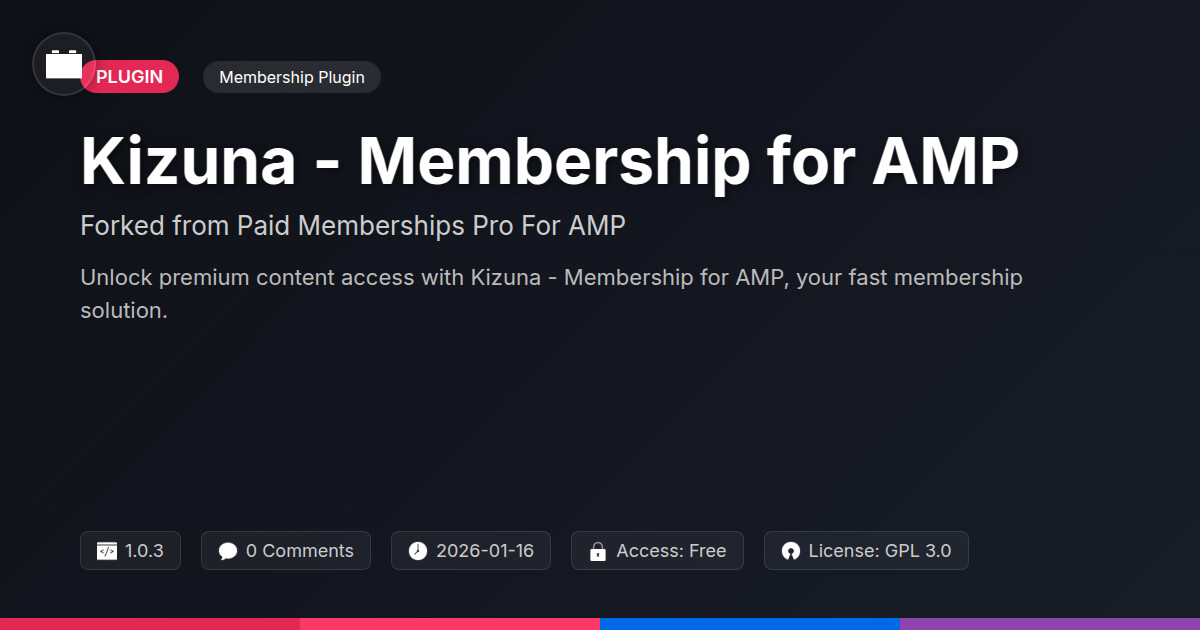Click the purple segment of the bottom bar
The width and height of the screenshot is (1200, 630).
tap(1050, 624)
